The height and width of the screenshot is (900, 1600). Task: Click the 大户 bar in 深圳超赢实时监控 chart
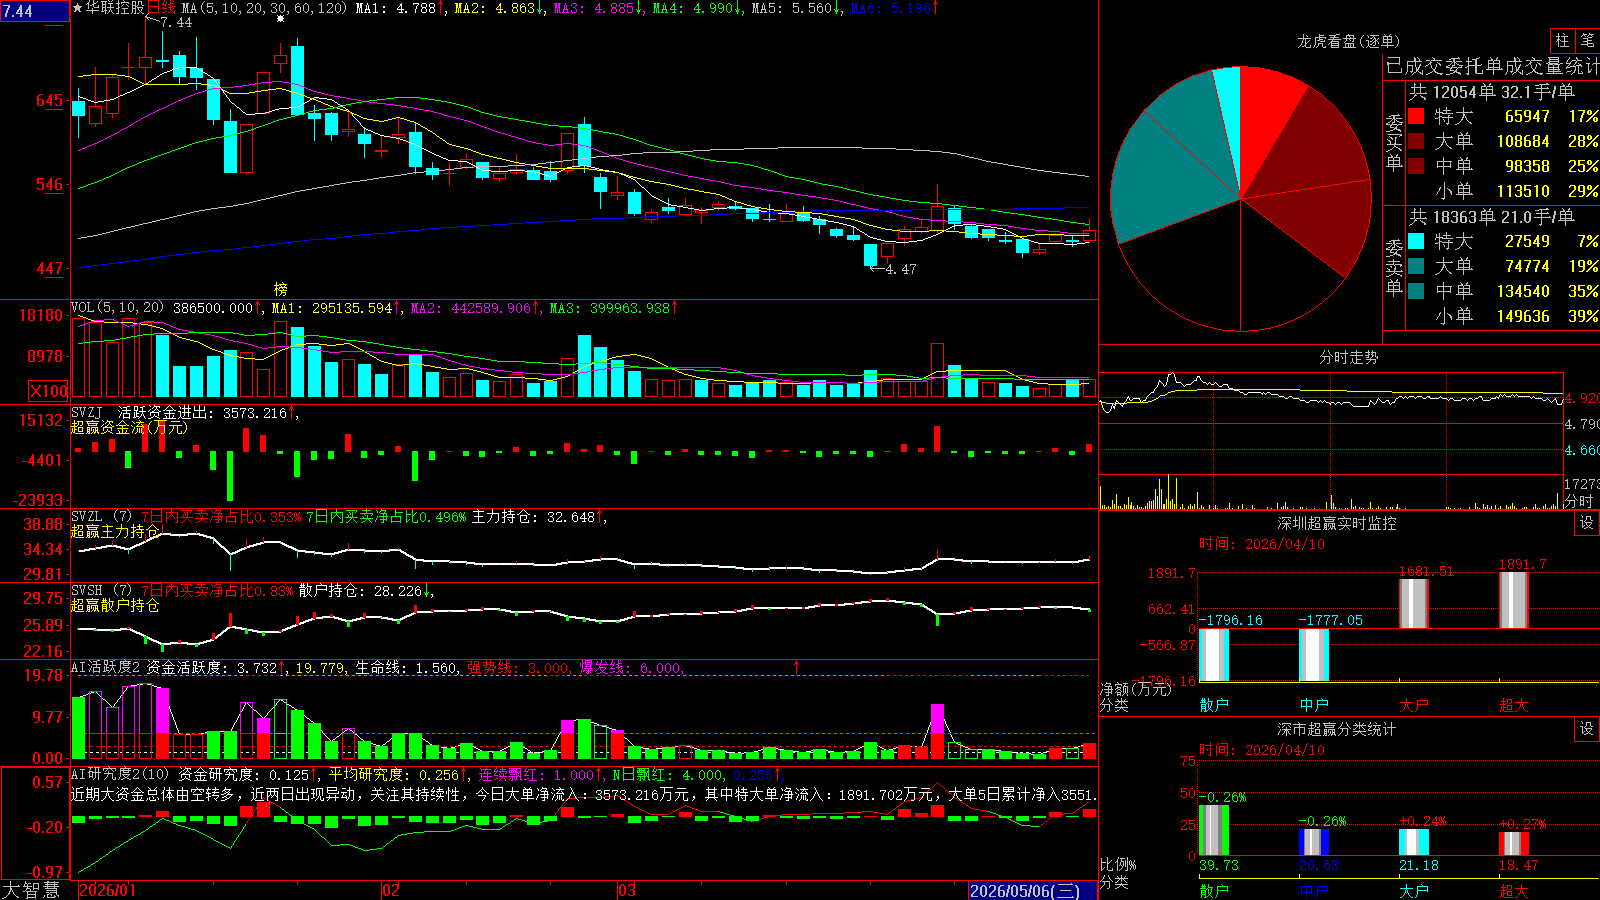coord(1414,603)
